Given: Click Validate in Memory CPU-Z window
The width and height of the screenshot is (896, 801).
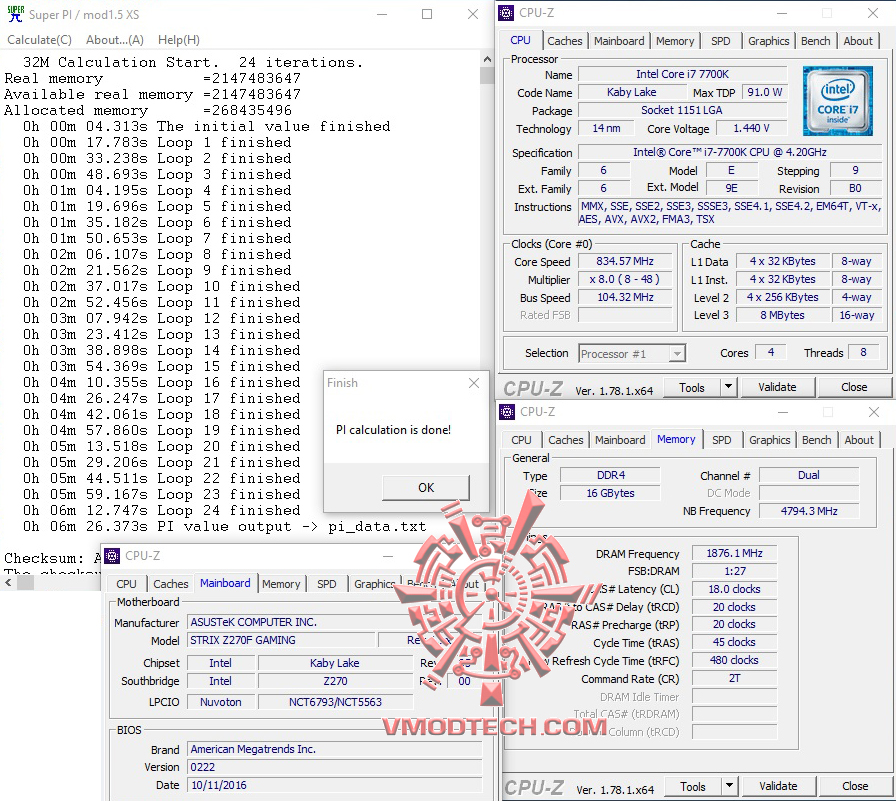Looking at the screenshot, I should [778, 787].
